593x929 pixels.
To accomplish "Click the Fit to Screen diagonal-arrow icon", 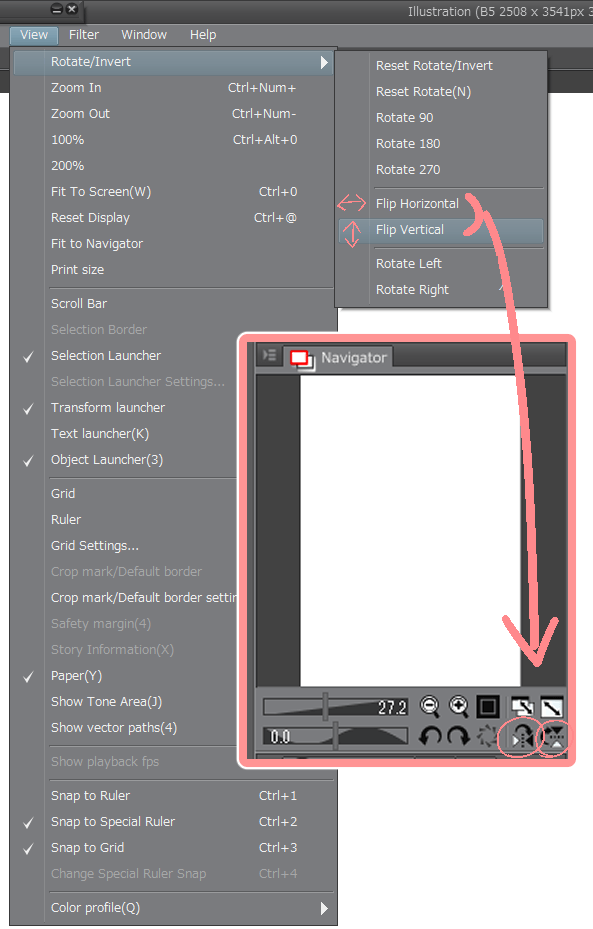I will (552, 707).
